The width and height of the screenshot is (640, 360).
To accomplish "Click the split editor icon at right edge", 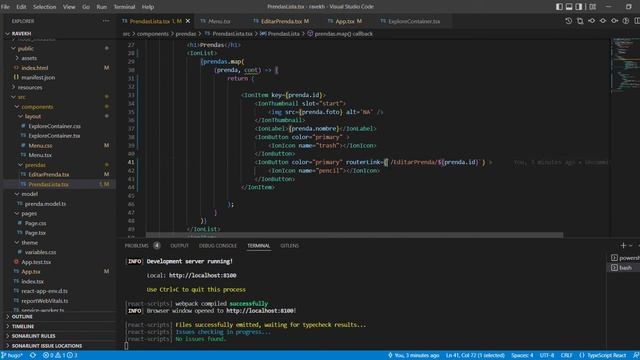I will 637,21.
